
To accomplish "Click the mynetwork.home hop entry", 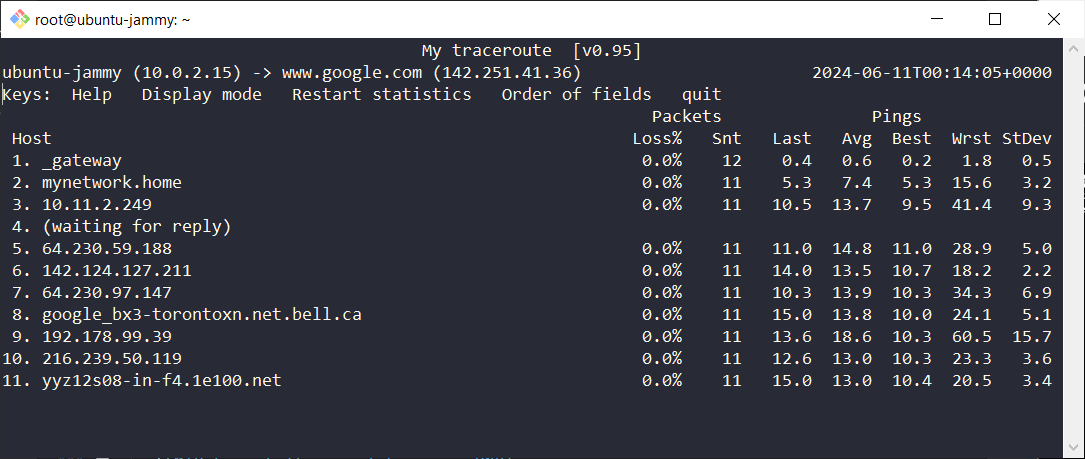I will 111,182.
